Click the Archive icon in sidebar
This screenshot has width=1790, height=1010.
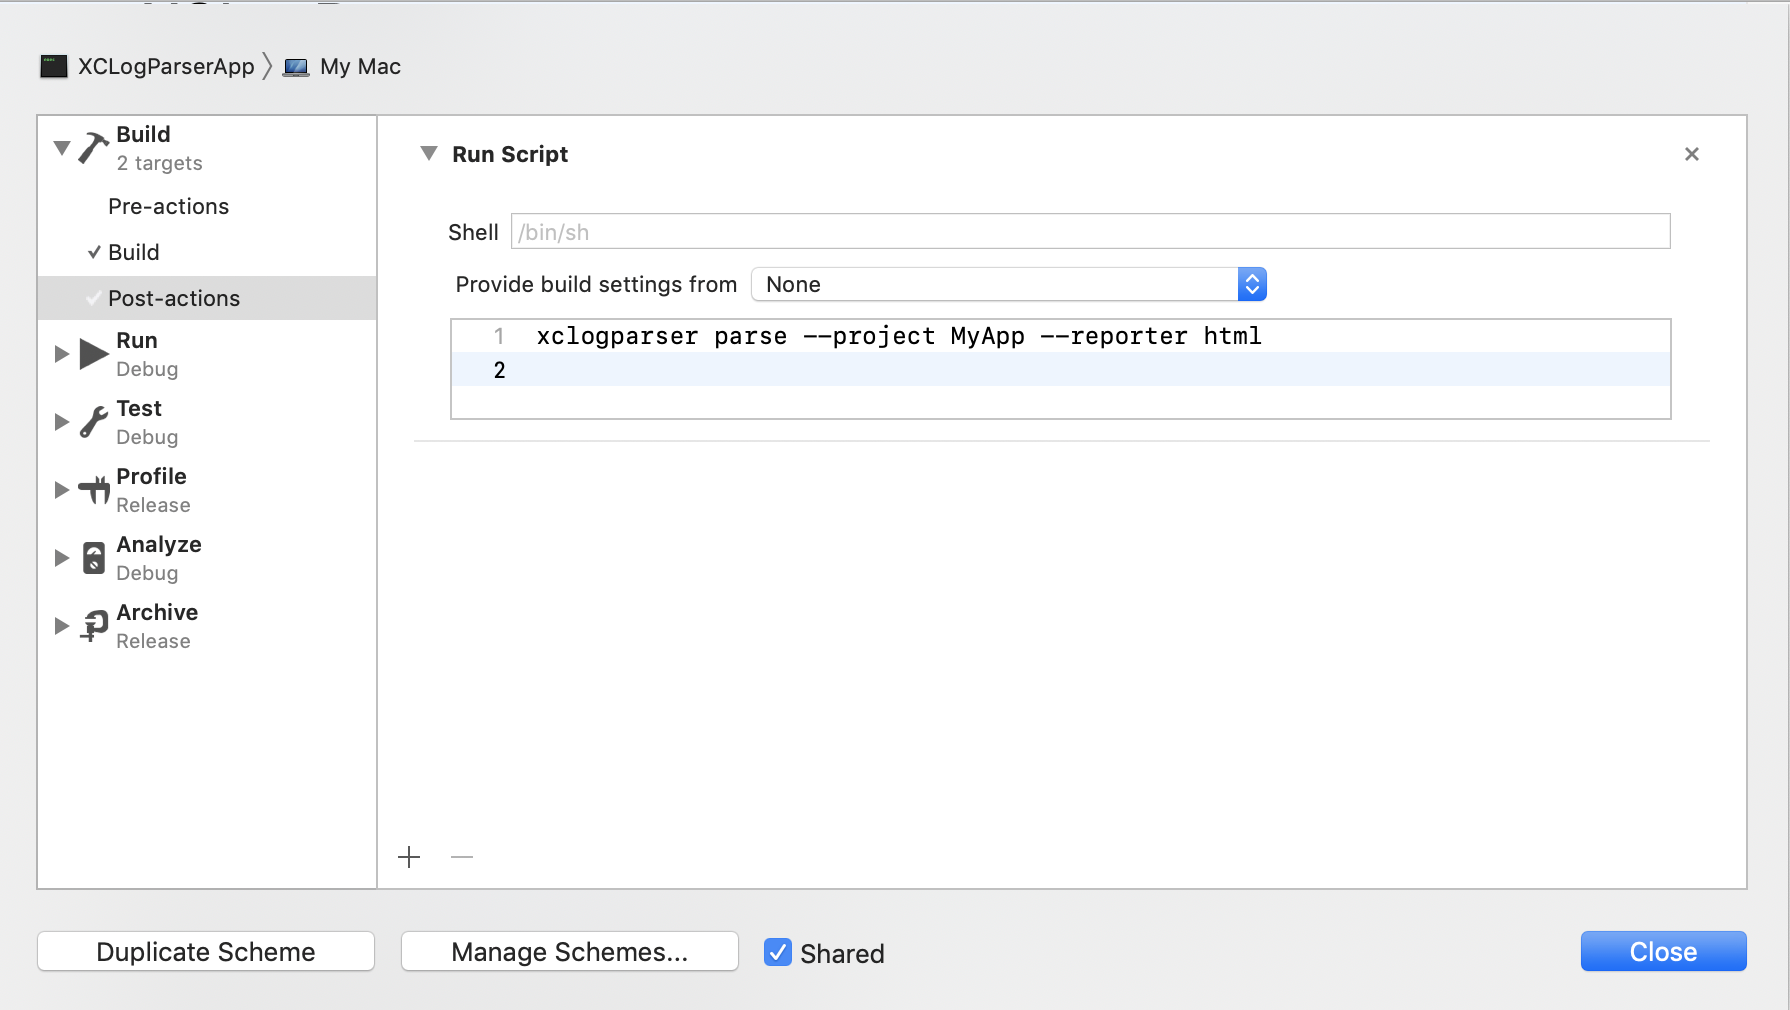coord(94,626)
